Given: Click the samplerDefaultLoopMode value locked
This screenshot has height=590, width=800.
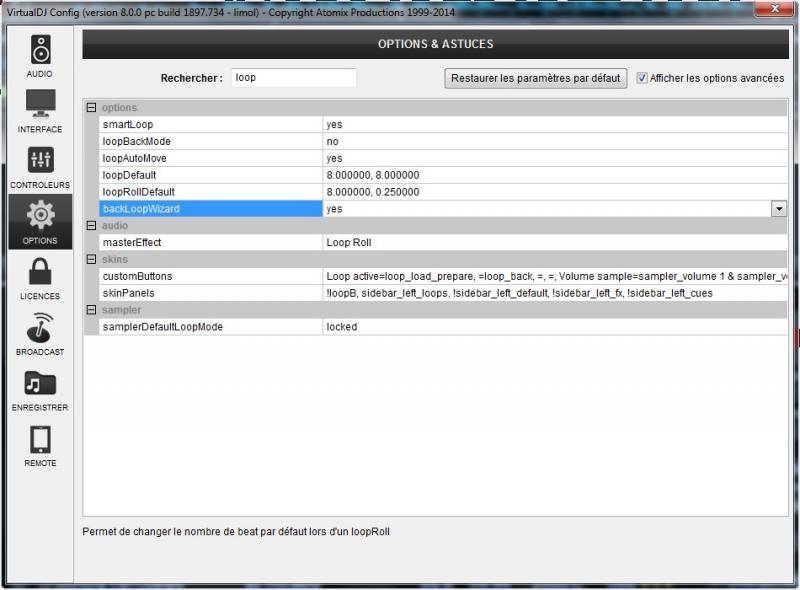Looking at the screenshot, I should (341, 327).
